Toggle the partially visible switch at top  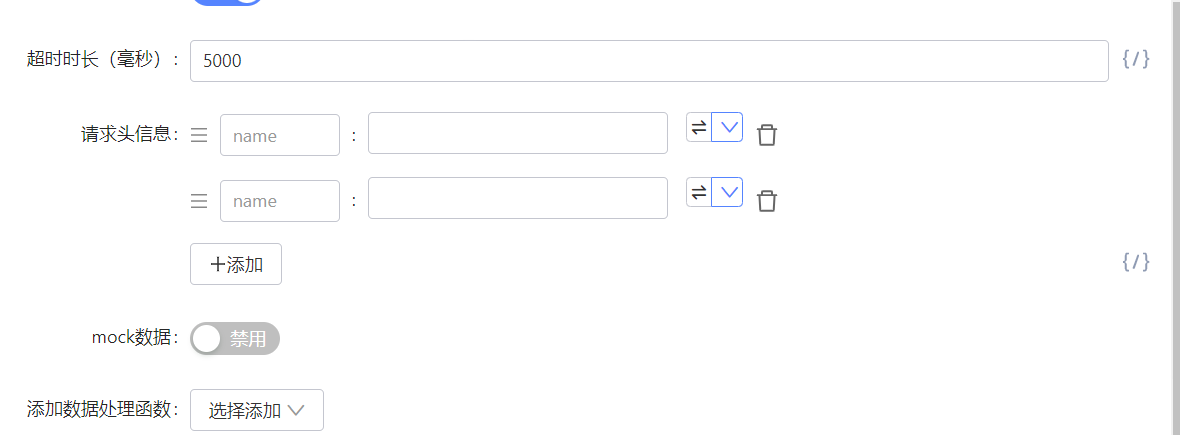tap(227, 2)
